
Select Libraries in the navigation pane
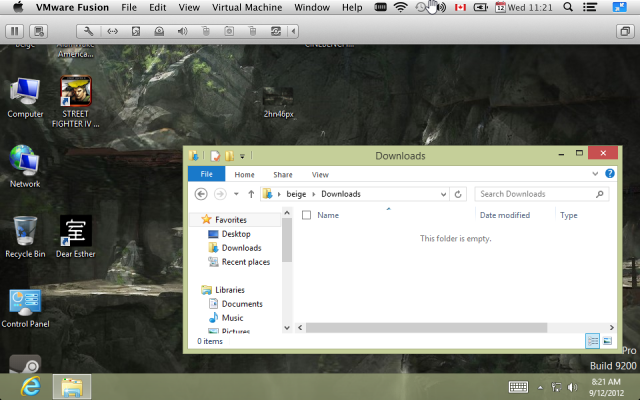(230, 290)
